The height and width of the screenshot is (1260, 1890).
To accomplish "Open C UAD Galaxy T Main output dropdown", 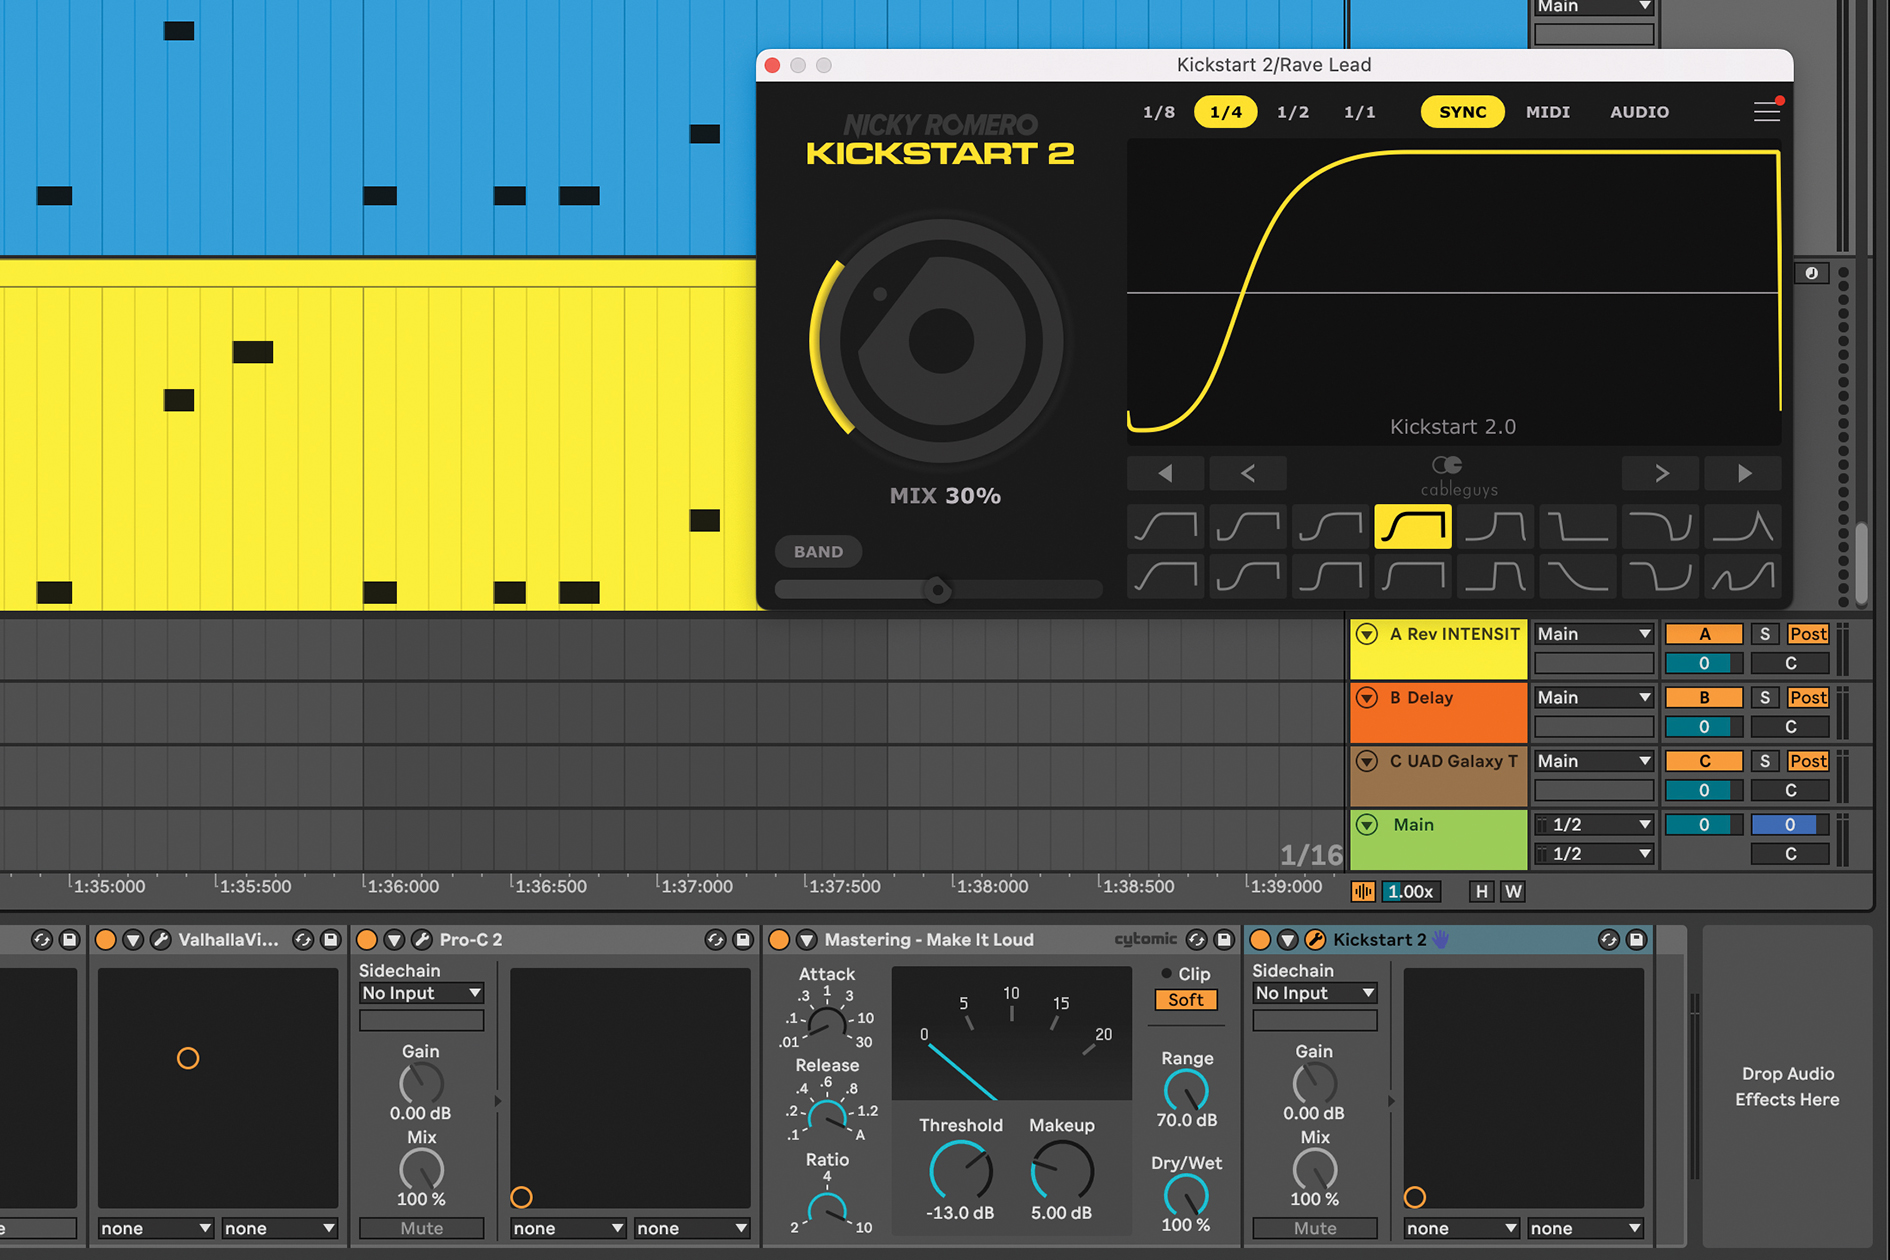I will point(1593,761).
